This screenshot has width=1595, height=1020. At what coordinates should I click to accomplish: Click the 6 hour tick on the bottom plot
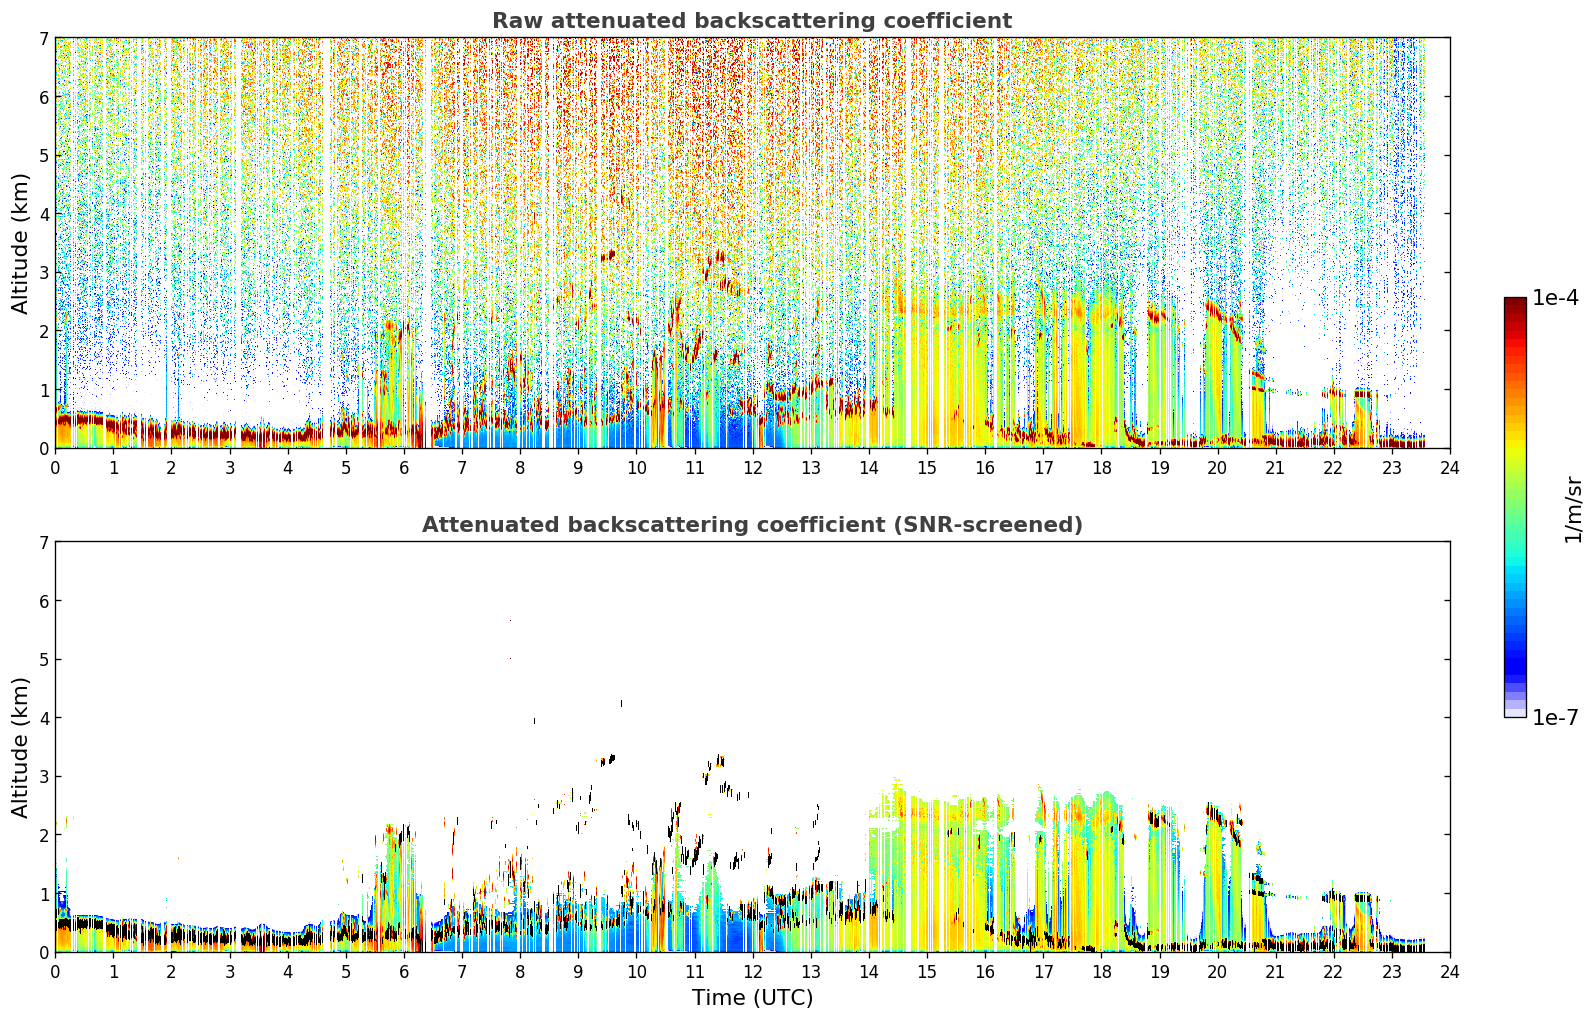pos(404,971)
